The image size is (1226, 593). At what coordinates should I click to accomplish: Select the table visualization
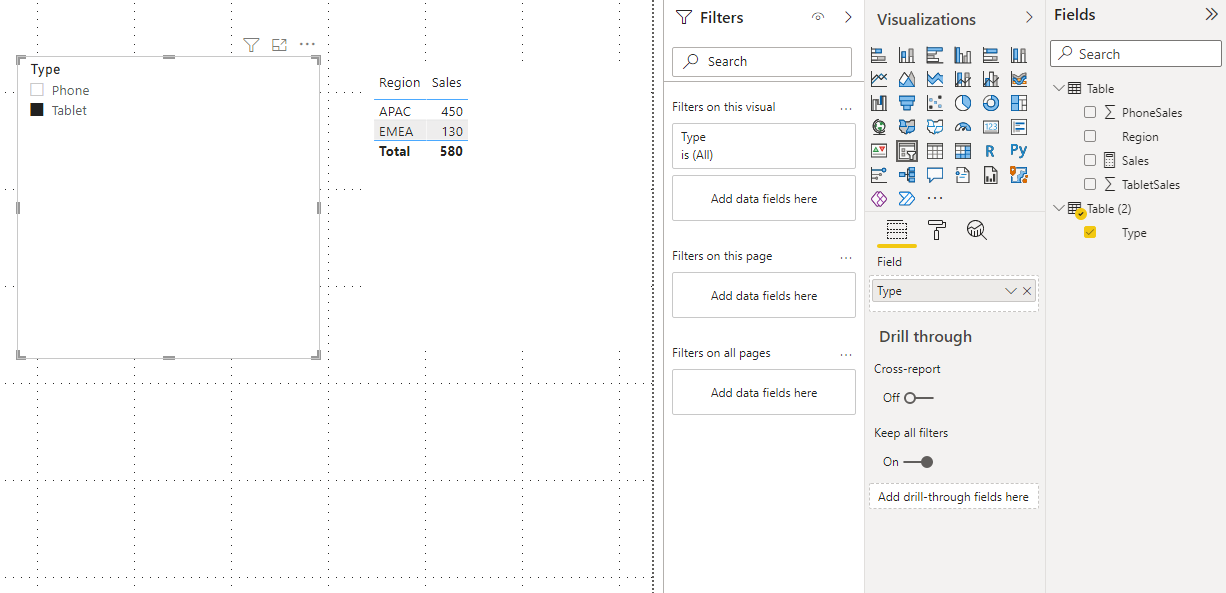pos(935,151)
